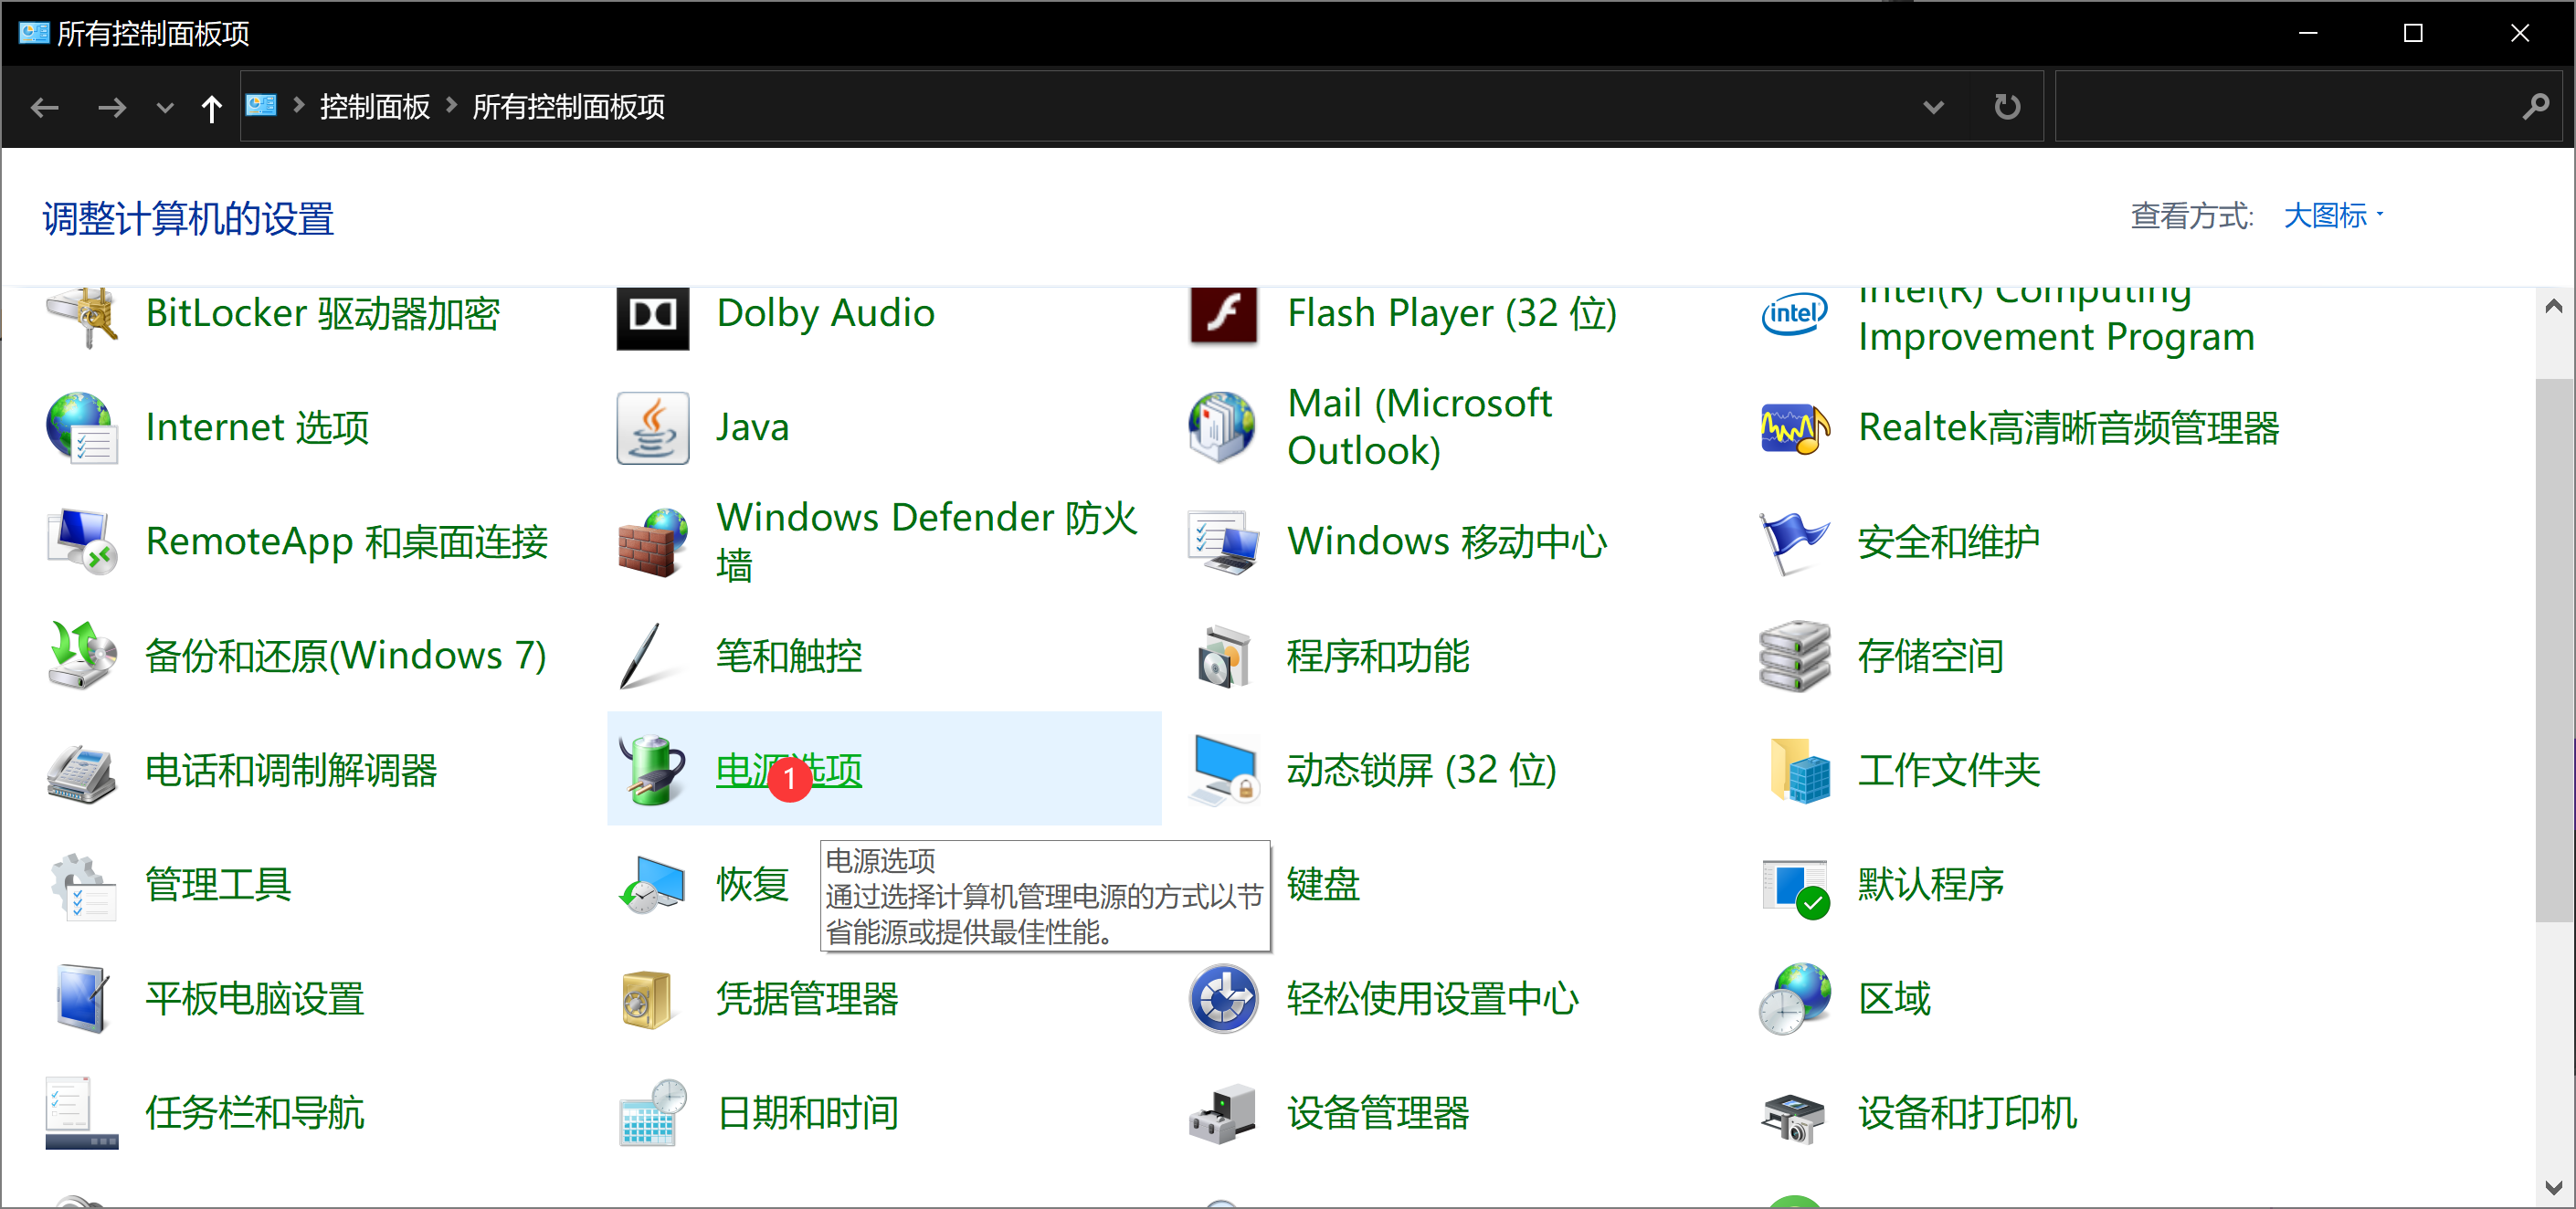
Task: Open the 安全和维护 flag icon
Action: [1794, 542]
